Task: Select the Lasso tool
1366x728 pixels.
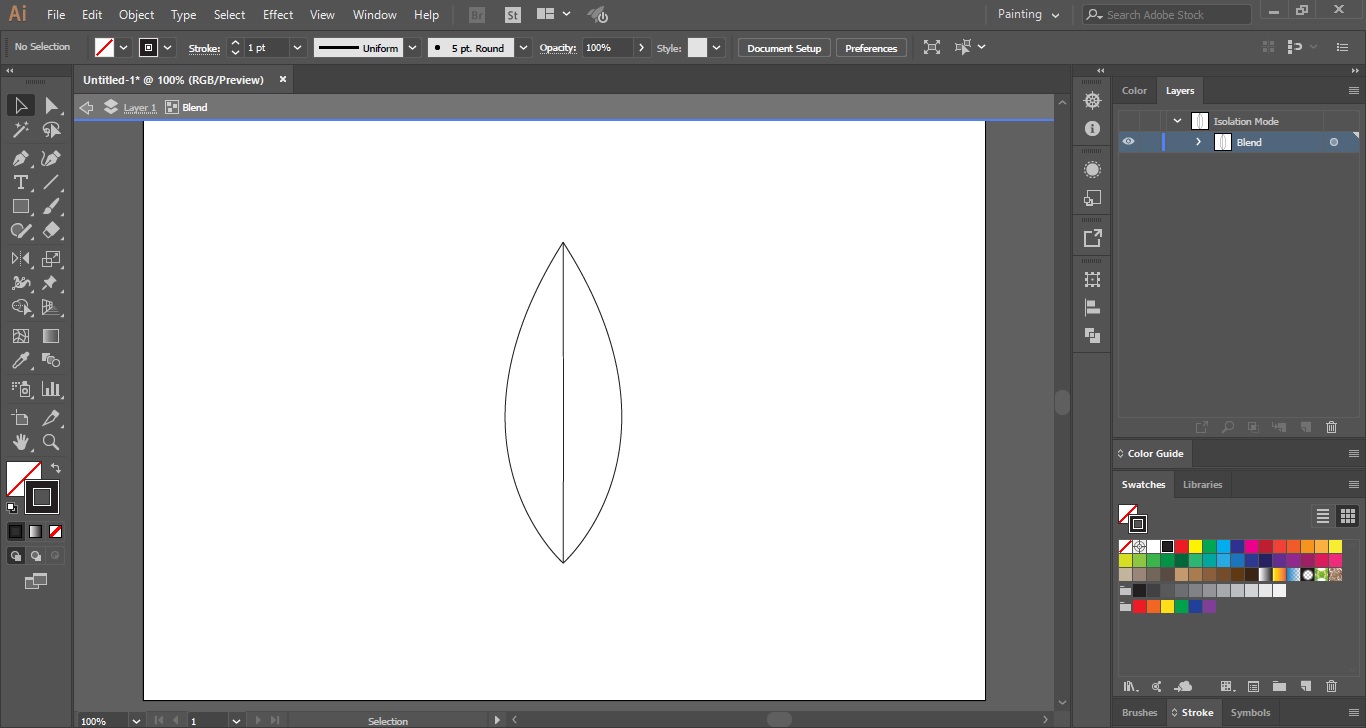Action: [51, 130]
